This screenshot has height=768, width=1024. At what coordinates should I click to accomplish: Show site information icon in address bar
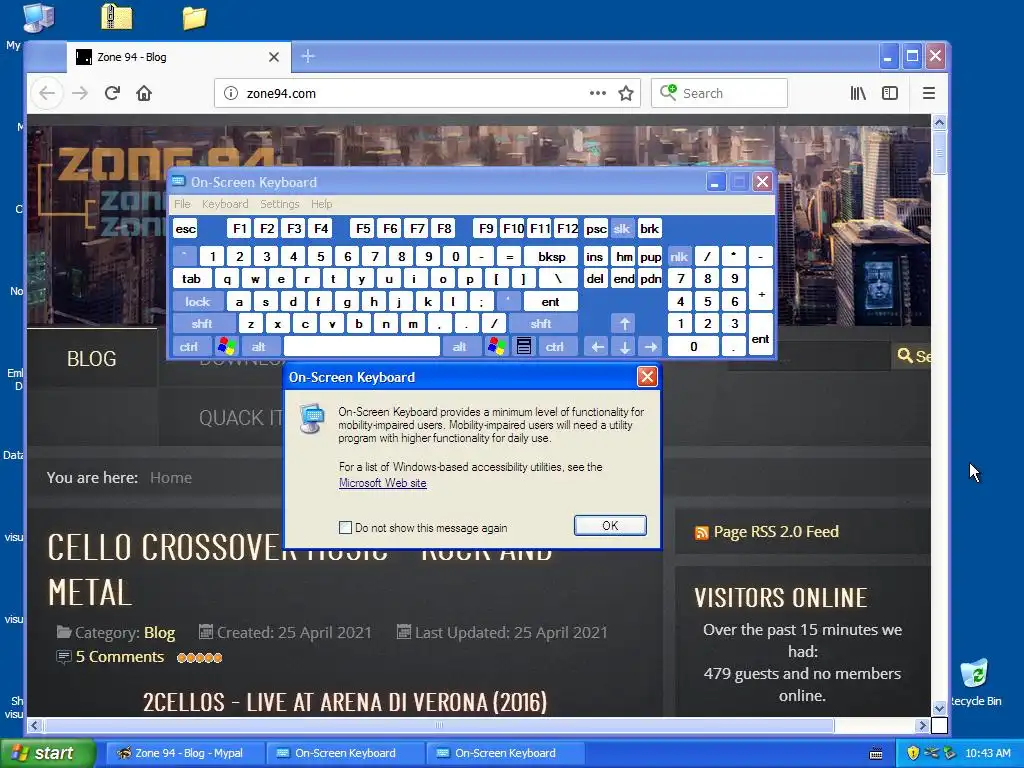(231, 93)
